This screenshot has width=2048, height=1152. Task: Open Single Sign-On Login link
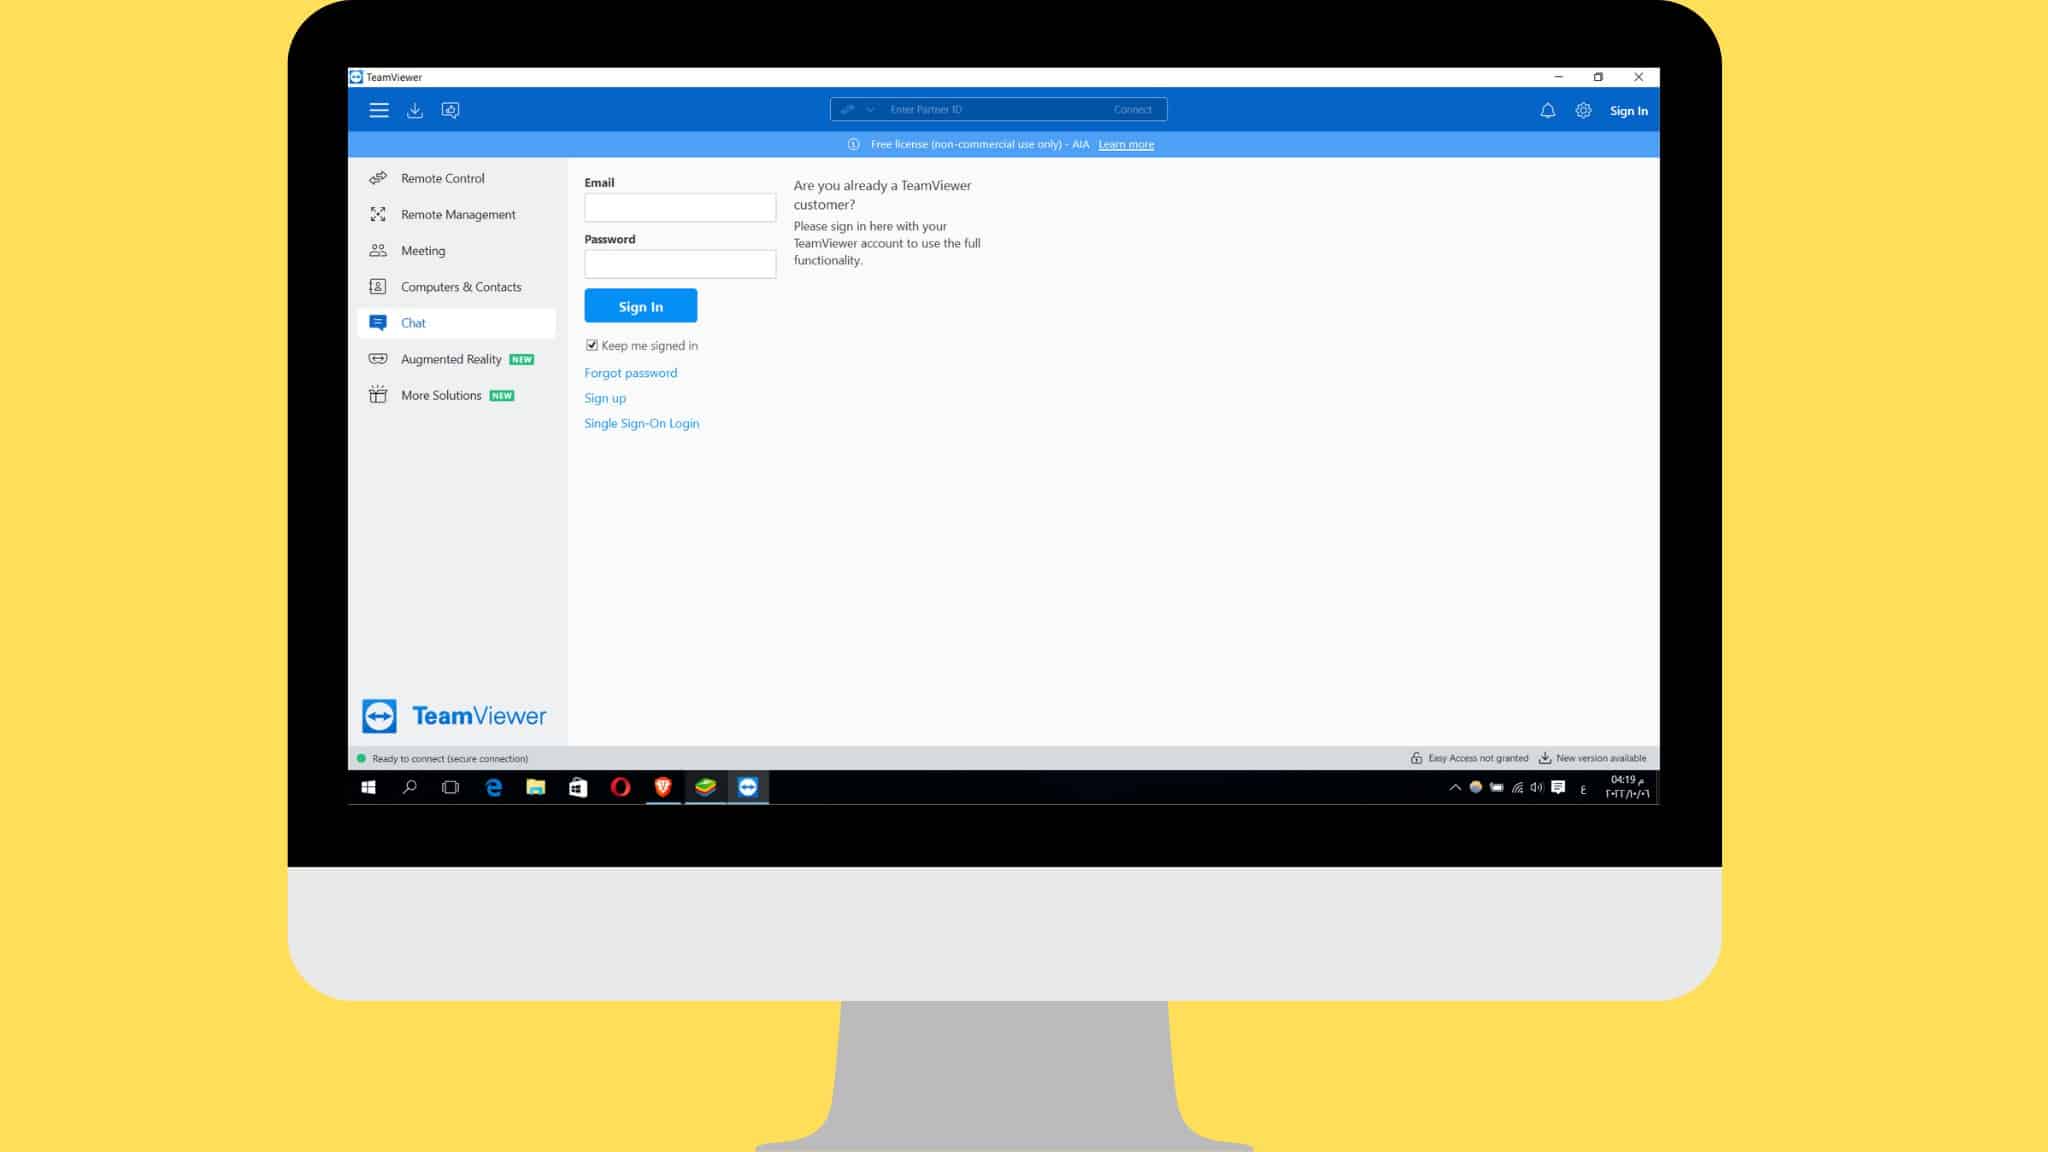pos(642,423)
